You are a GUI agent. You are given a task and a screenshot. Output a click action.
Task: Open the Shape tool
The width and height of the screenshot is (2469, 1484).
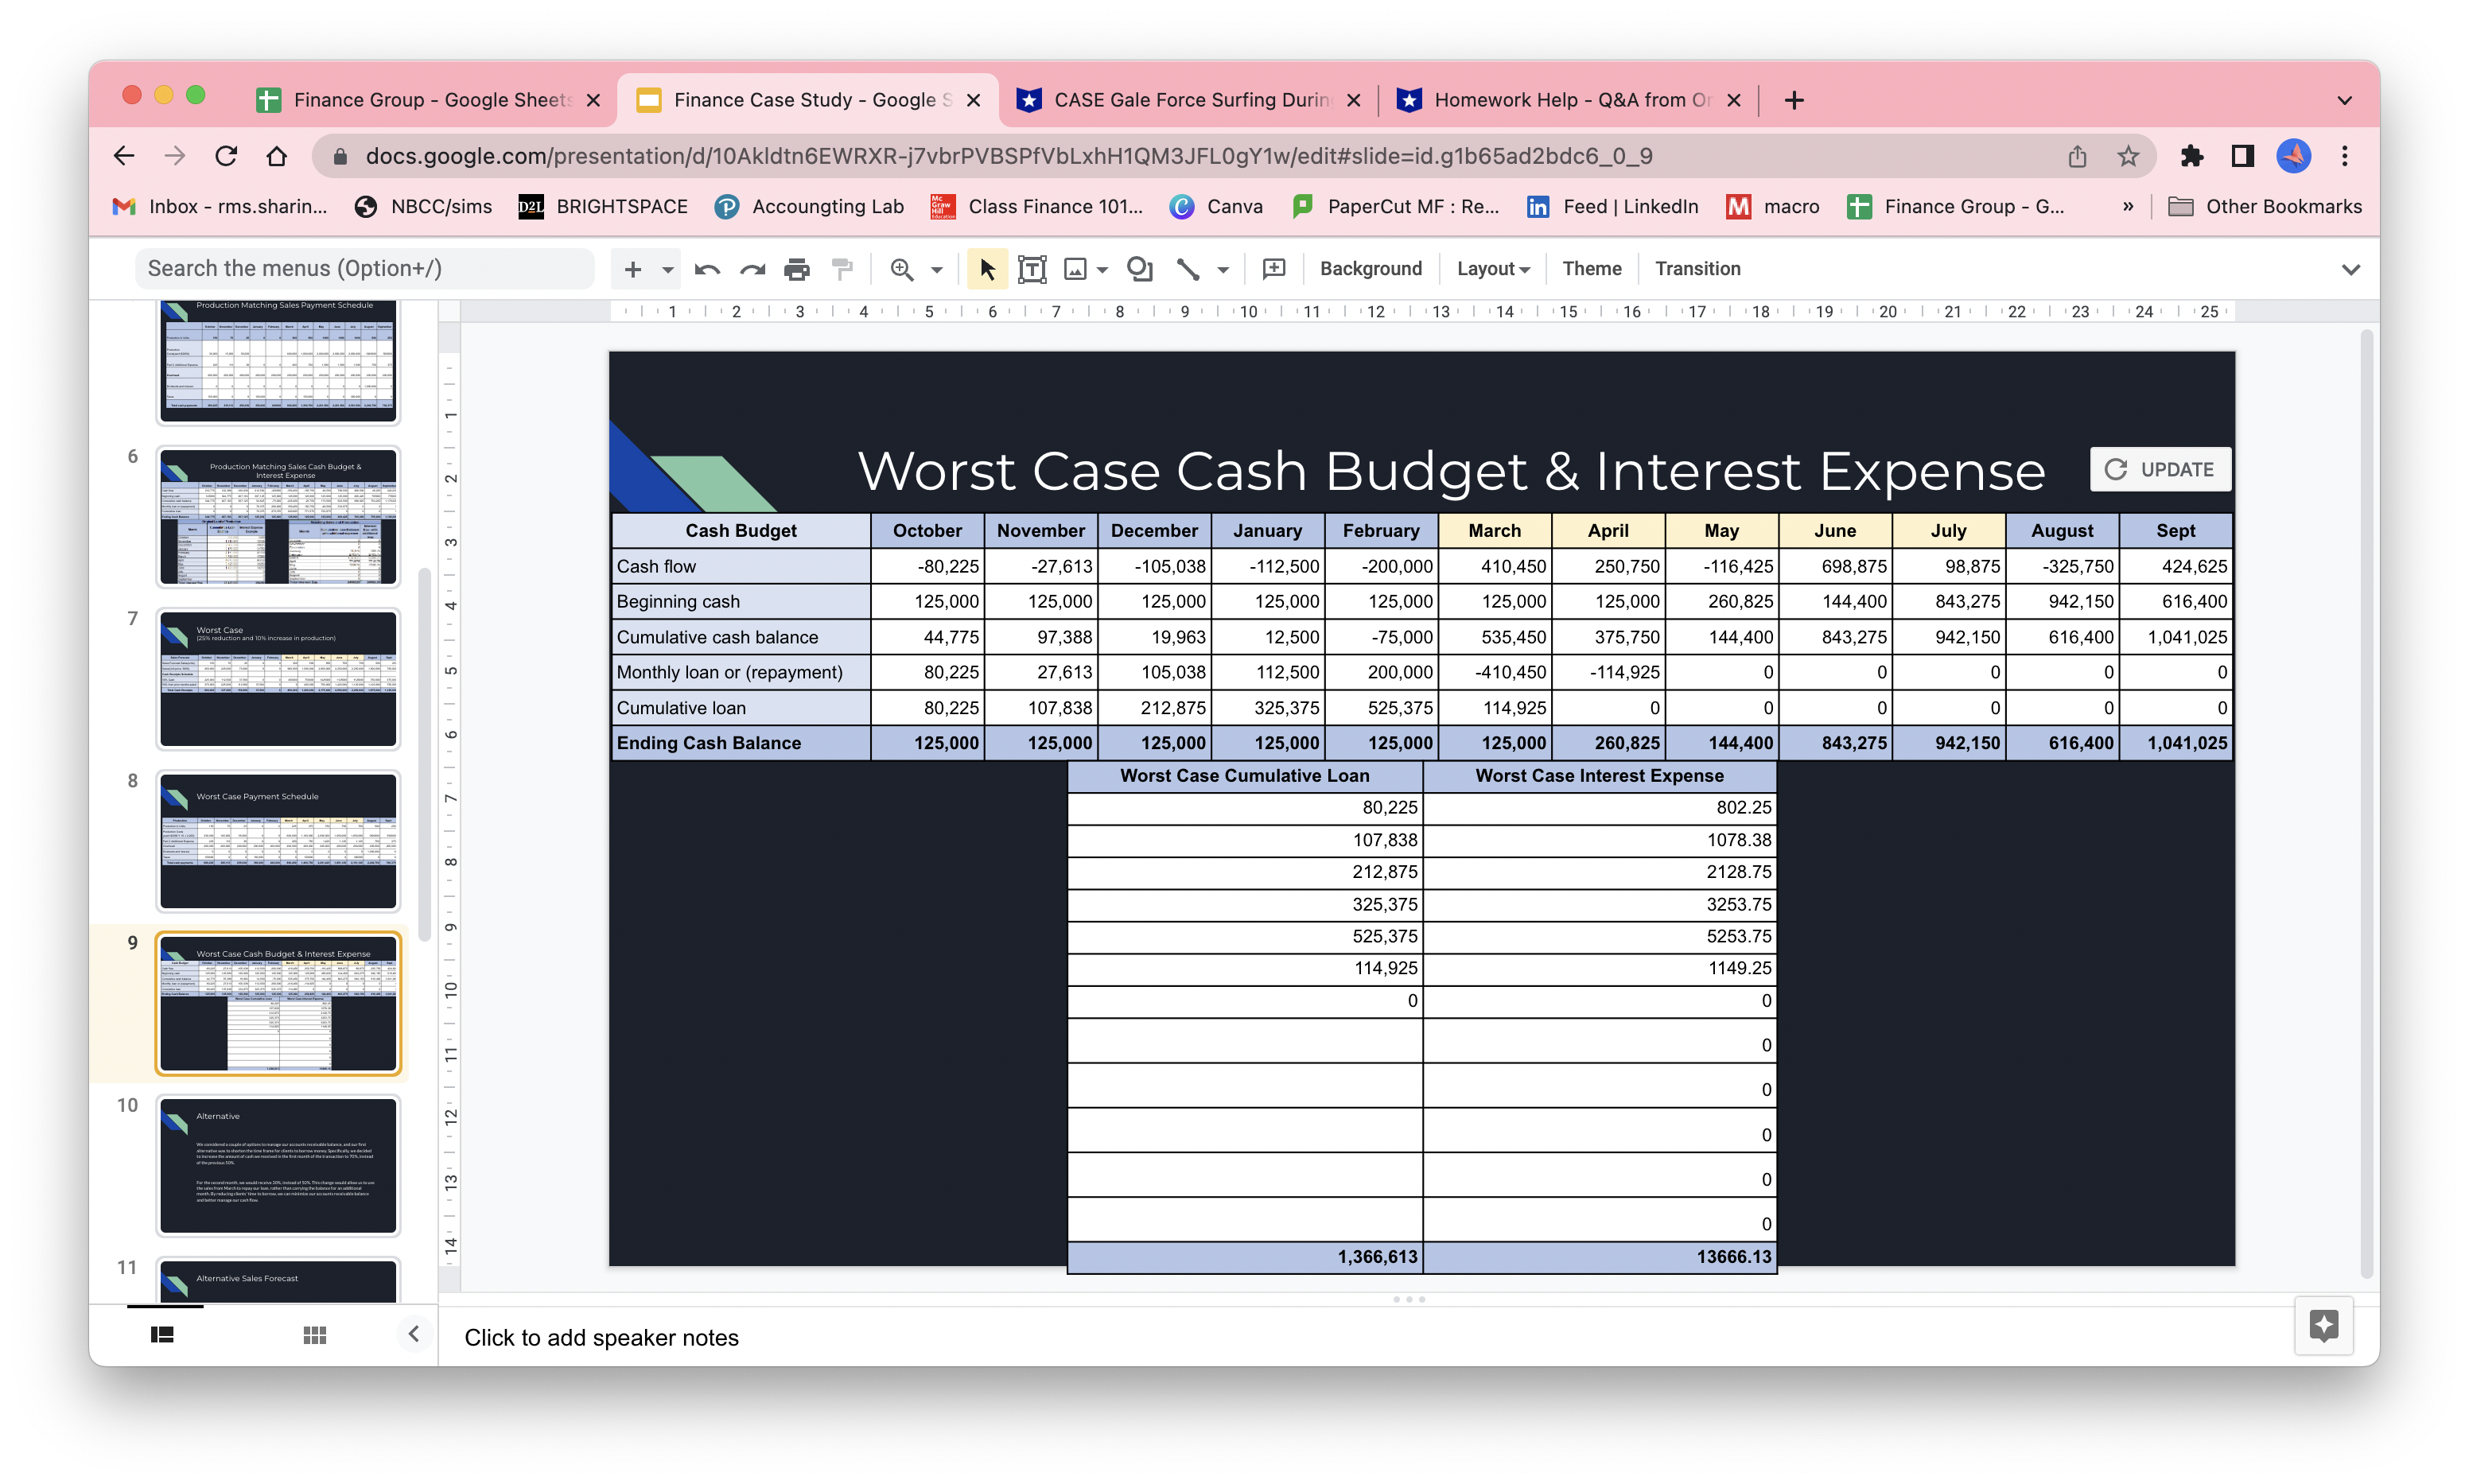[x=1139, y=269]
